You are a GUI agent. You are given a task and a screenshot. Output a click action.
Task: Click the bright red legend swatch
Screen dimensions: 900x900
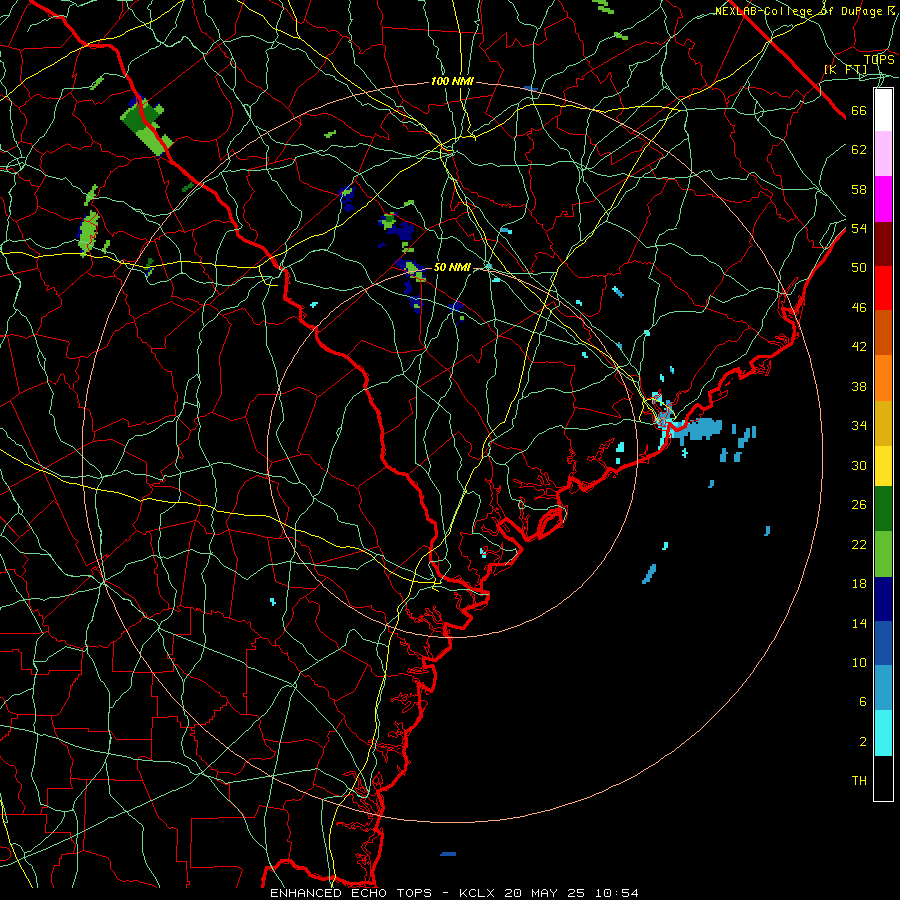883,288
